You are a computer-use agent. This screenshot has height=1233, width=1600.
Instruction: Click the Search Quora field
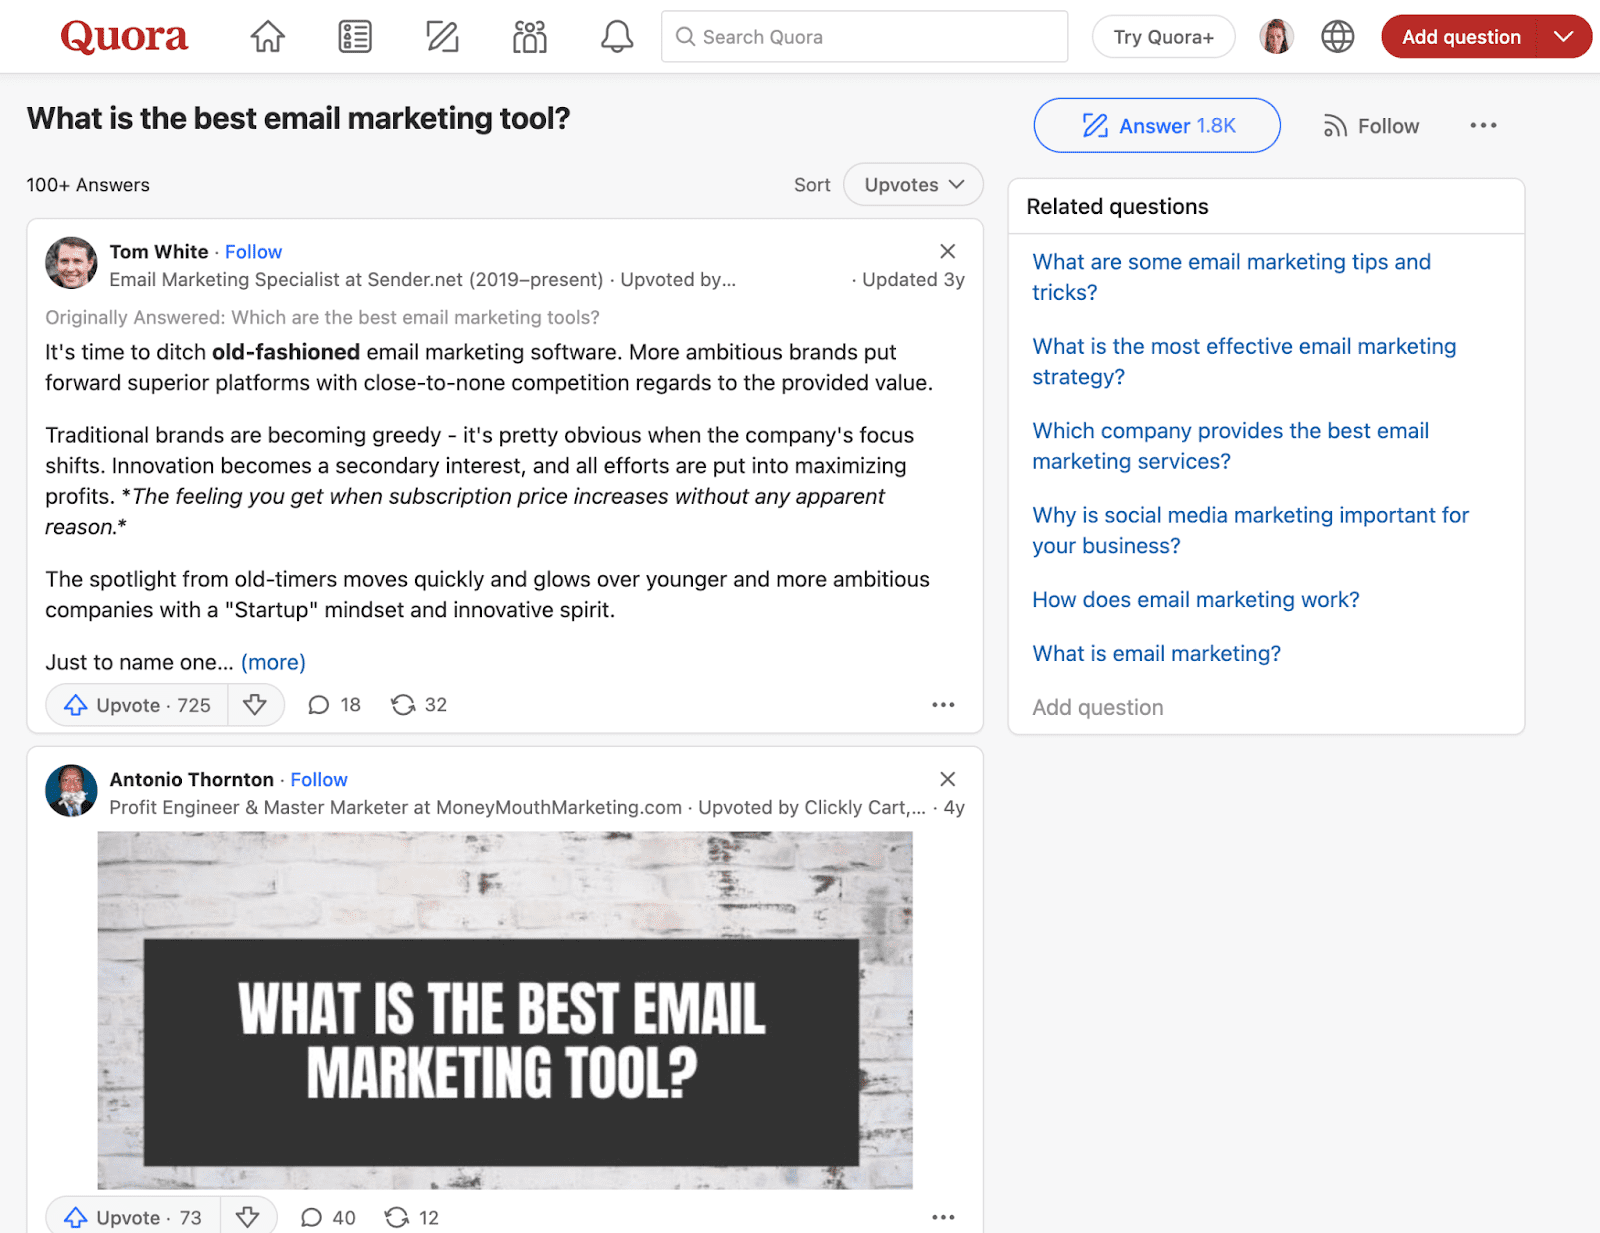(864, 37)
